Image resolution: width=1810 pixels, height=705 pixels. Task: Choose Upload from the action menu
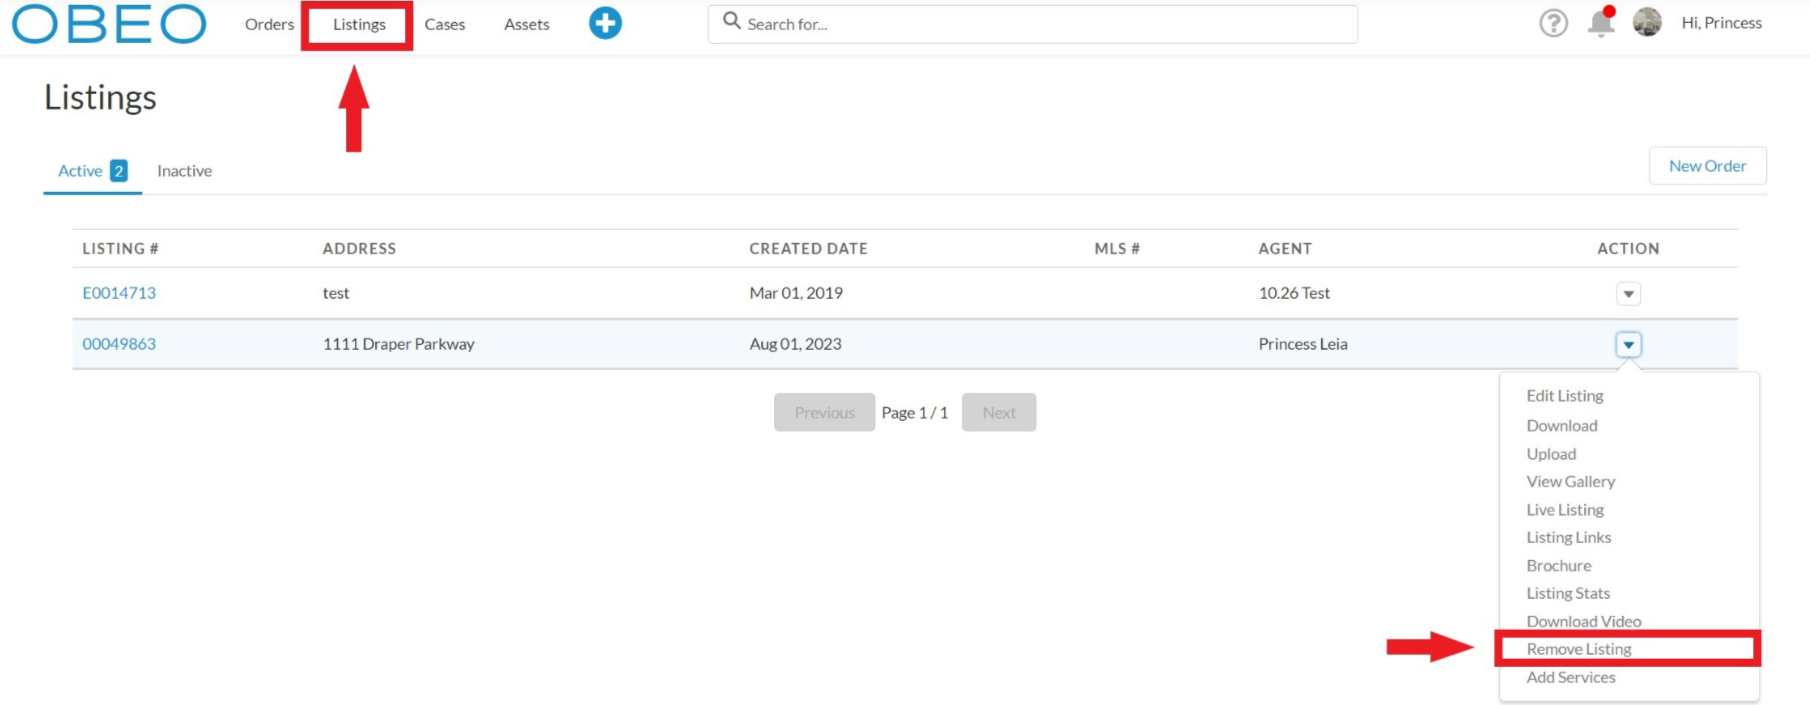click(1551, 454)
